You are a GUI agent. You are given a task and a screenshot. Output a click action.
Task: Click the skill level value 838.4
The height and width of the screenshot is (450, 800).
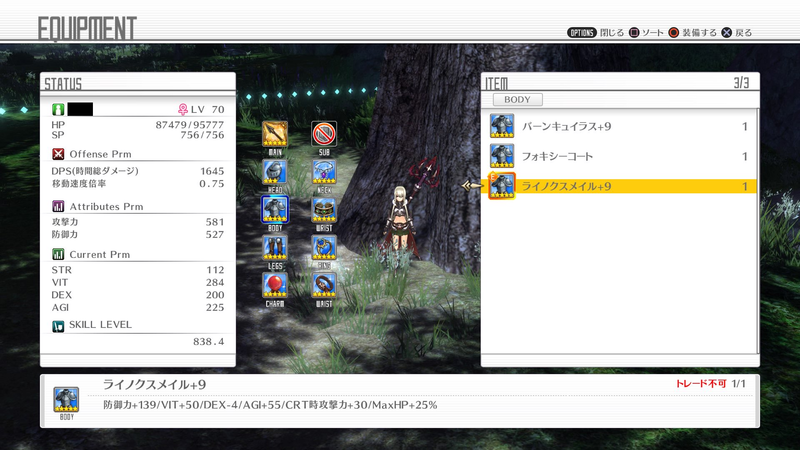[209, 342]
